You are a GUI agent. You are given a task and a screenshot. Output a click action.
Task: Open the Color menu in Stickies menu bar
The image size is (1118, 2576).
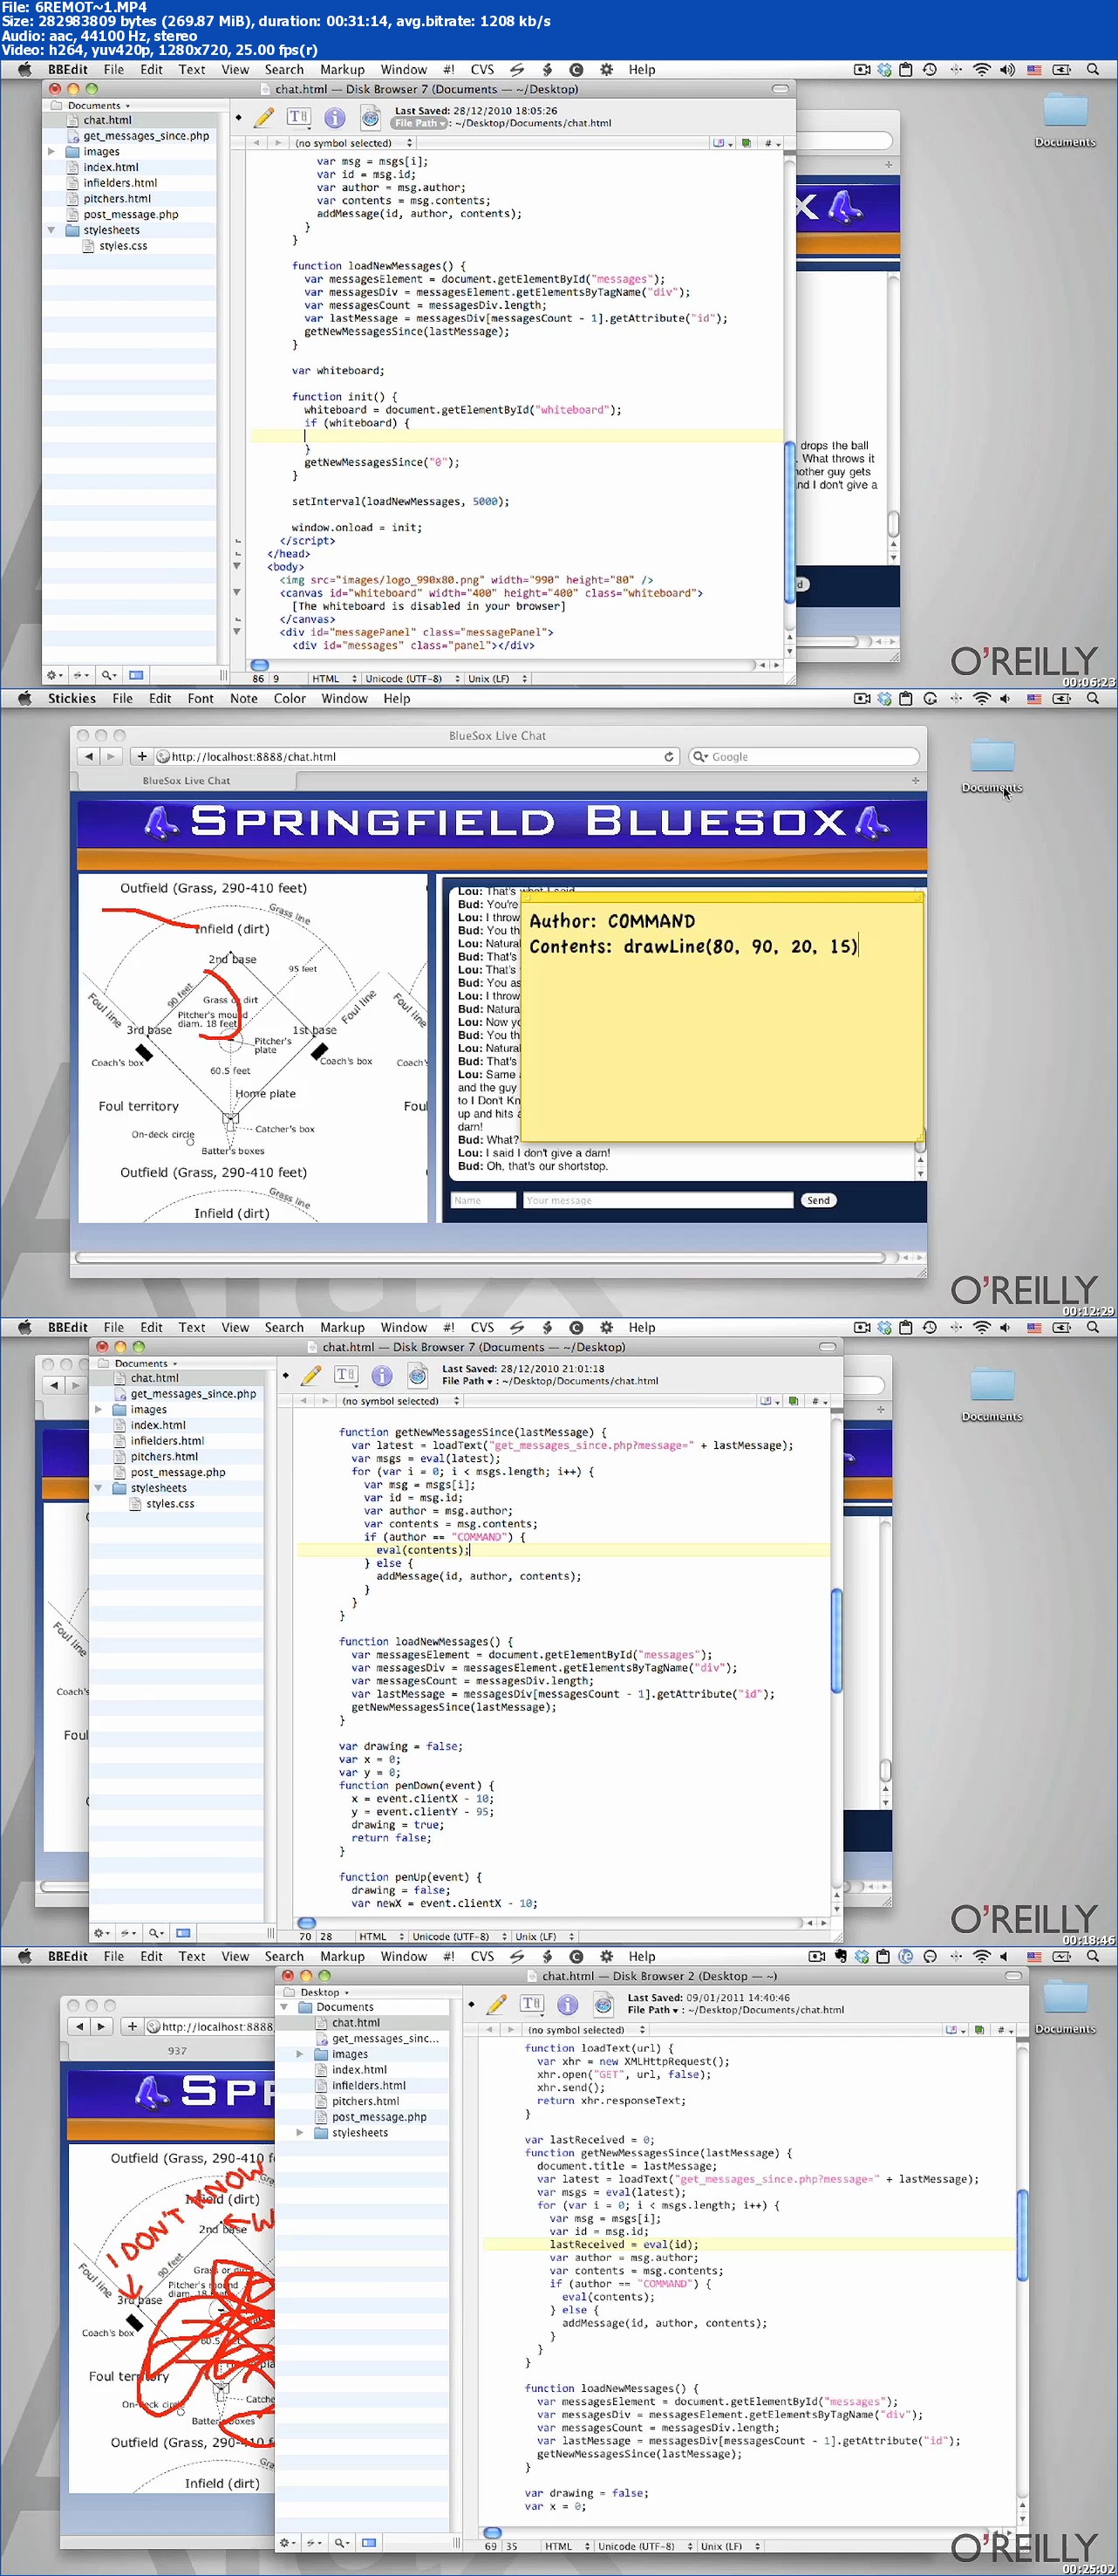[289, 699]
